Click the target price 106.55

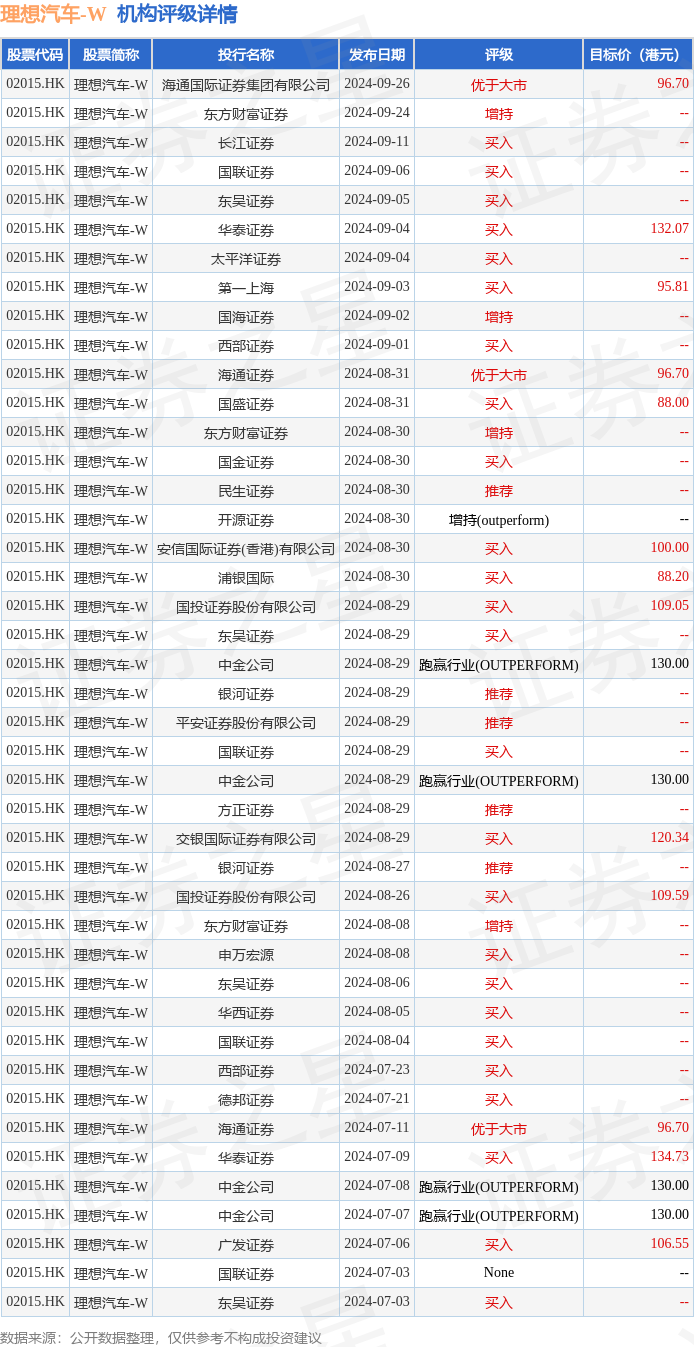(670, 1244)
